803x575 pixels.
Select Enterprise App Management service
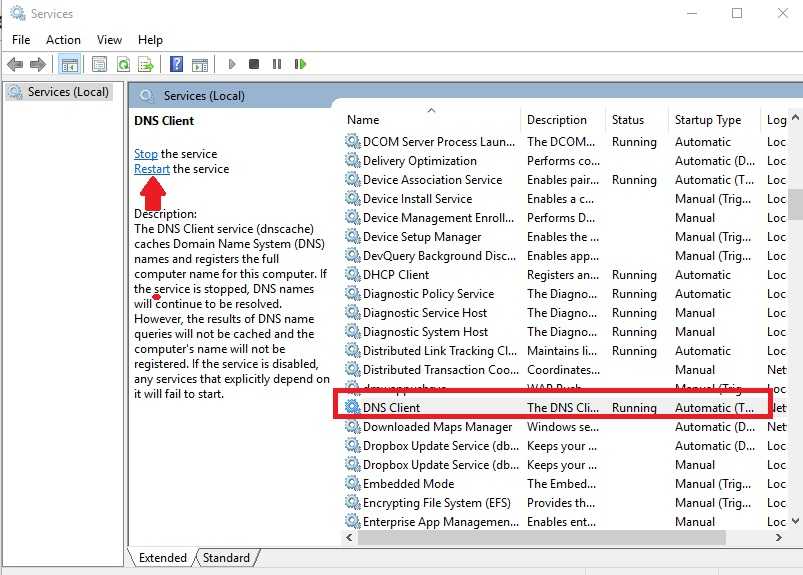441,521
